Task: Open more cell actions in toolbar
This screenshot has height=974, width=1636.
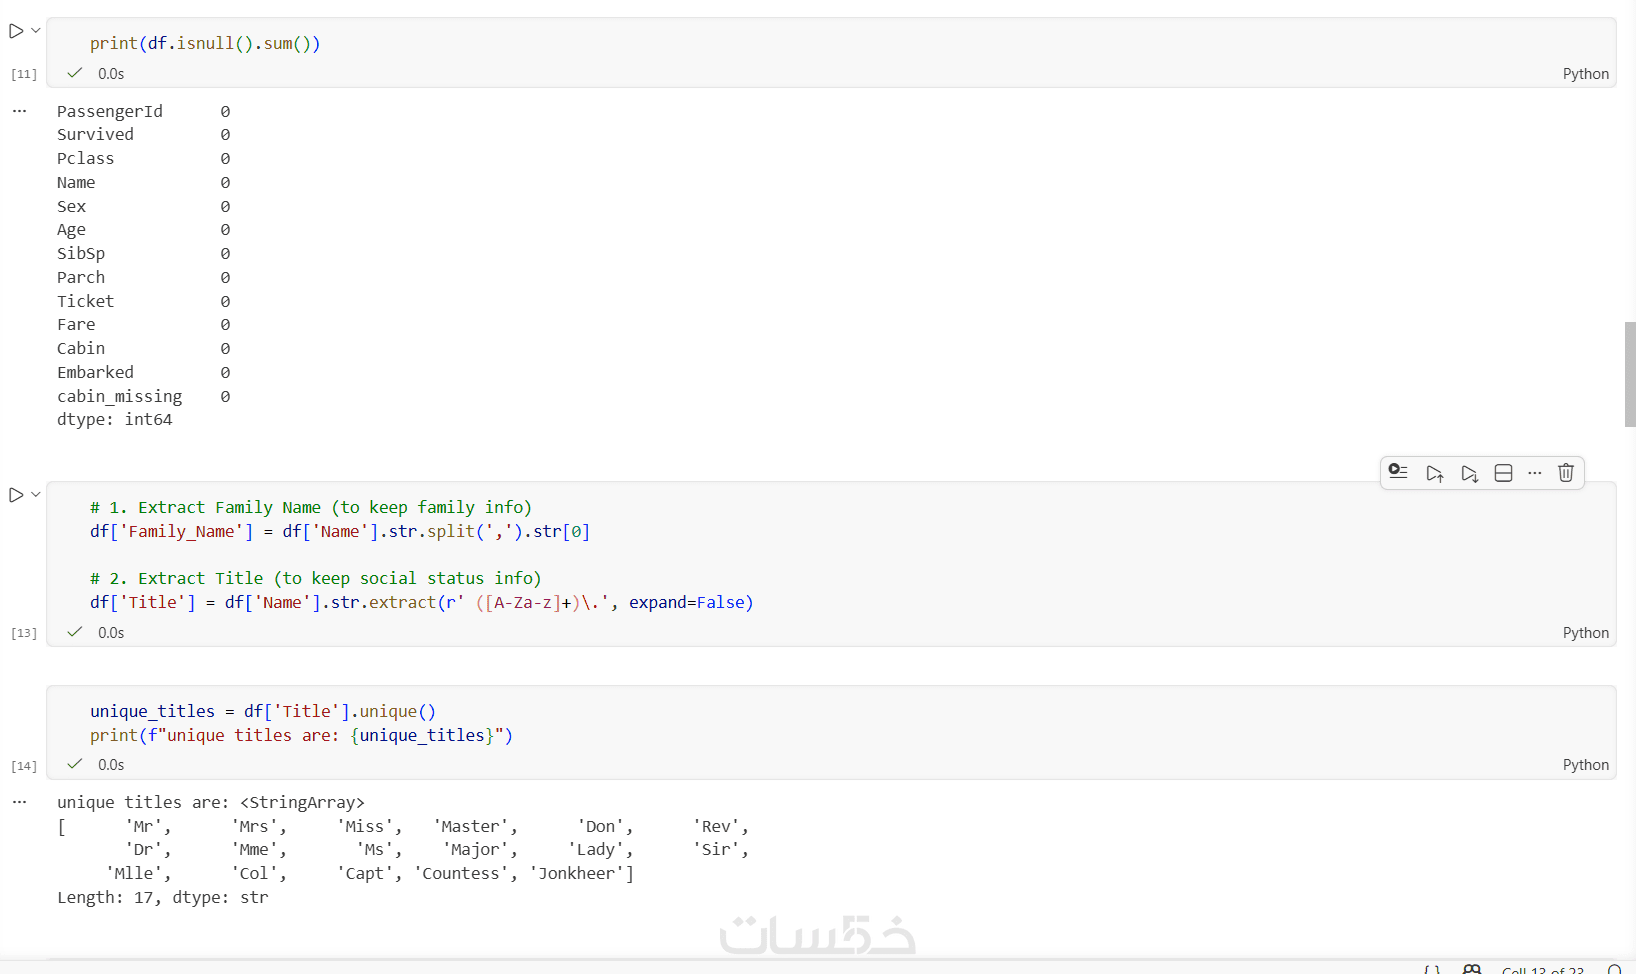Action: coord(1535,473)
